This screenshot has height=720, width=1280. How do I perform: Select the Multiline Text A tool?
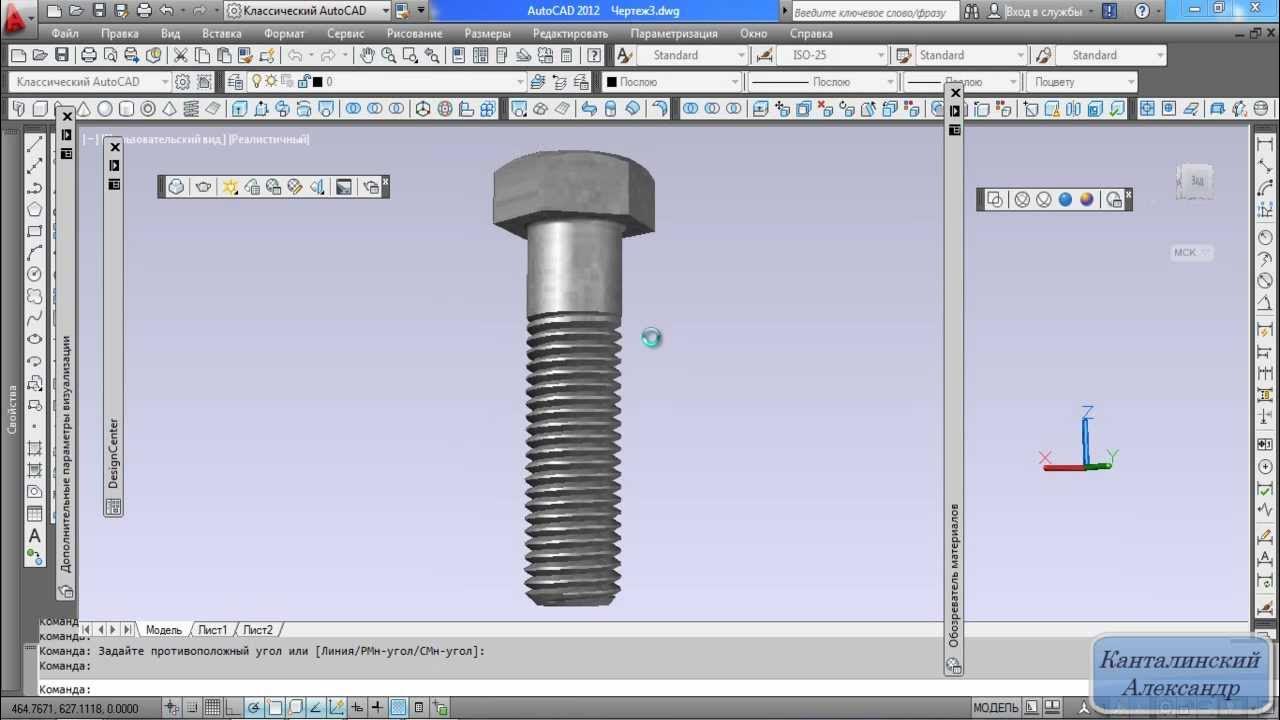(x=35, y=535)
